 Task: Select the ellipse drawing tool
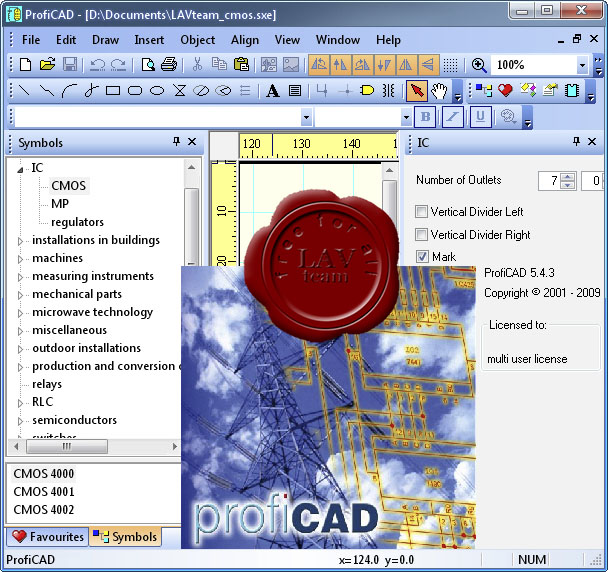tap(157, 91)
